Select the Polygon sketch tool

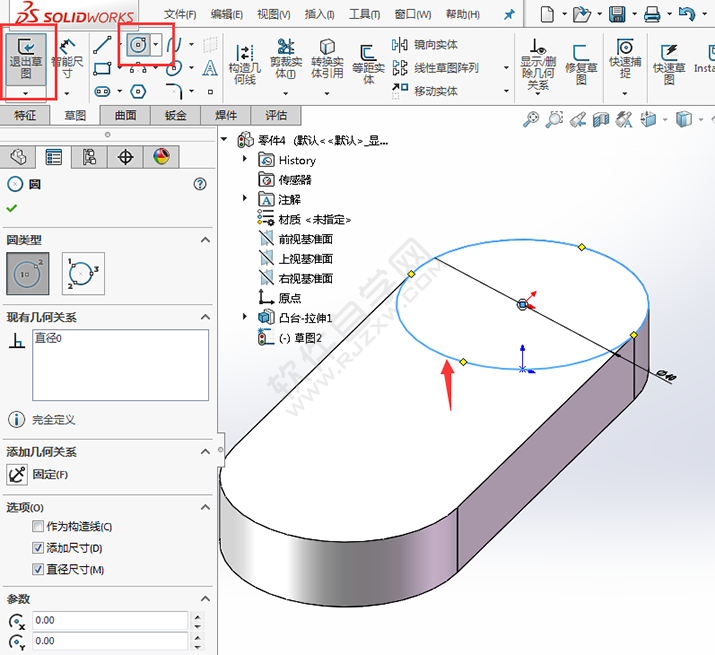[x=138, y=92]
